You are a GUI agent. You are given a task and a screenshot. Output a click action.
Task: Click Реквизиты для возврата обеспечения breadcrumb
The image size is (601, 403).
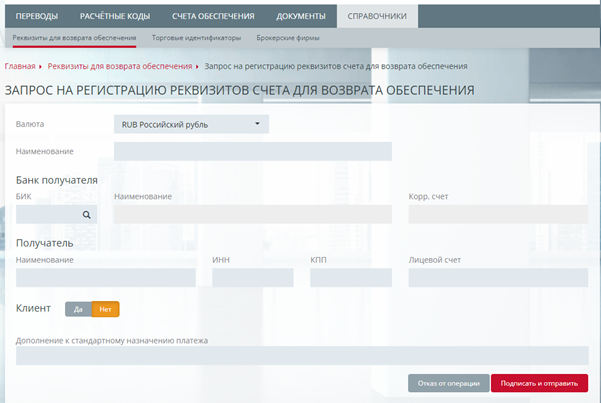(x=120, y=66)
